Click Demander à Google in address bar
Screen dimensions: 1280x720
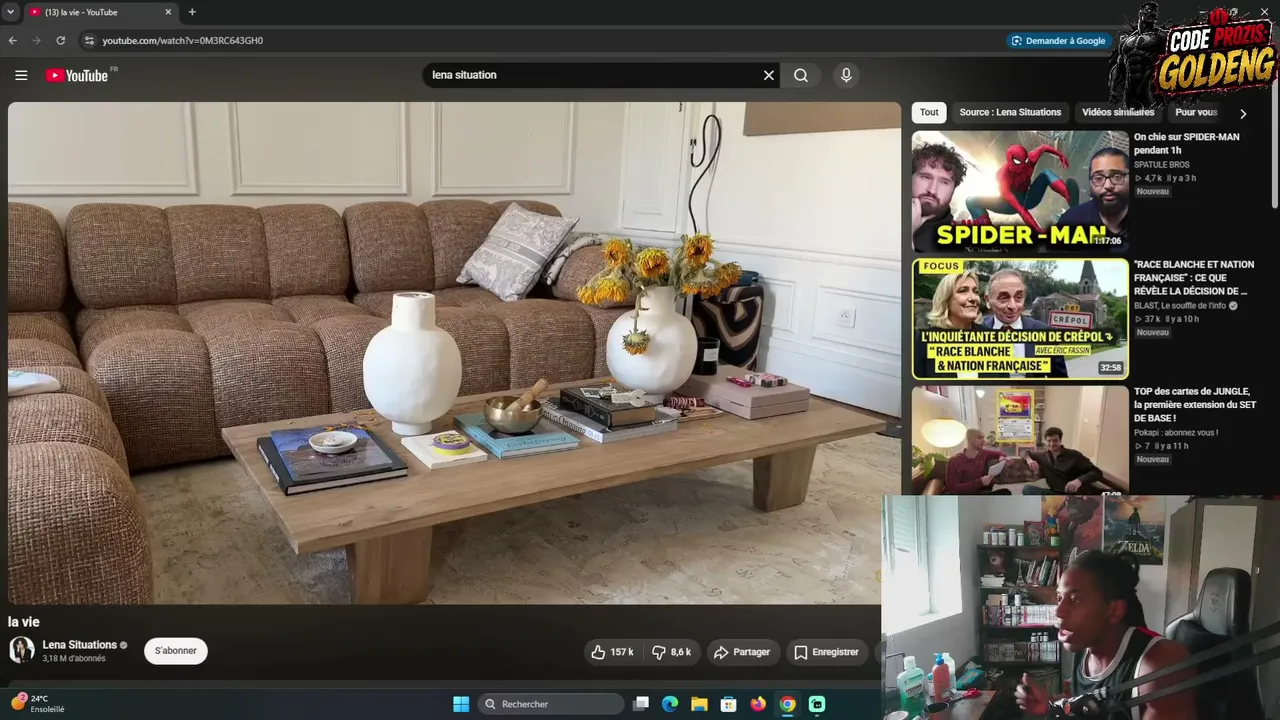coord(1058,41)
